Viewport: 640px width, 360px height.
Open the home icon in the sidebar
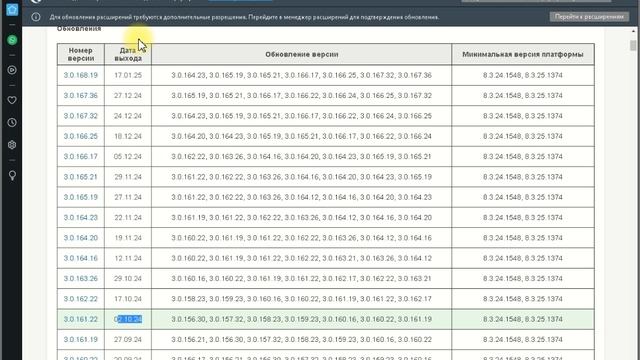[x=12, y=9]
